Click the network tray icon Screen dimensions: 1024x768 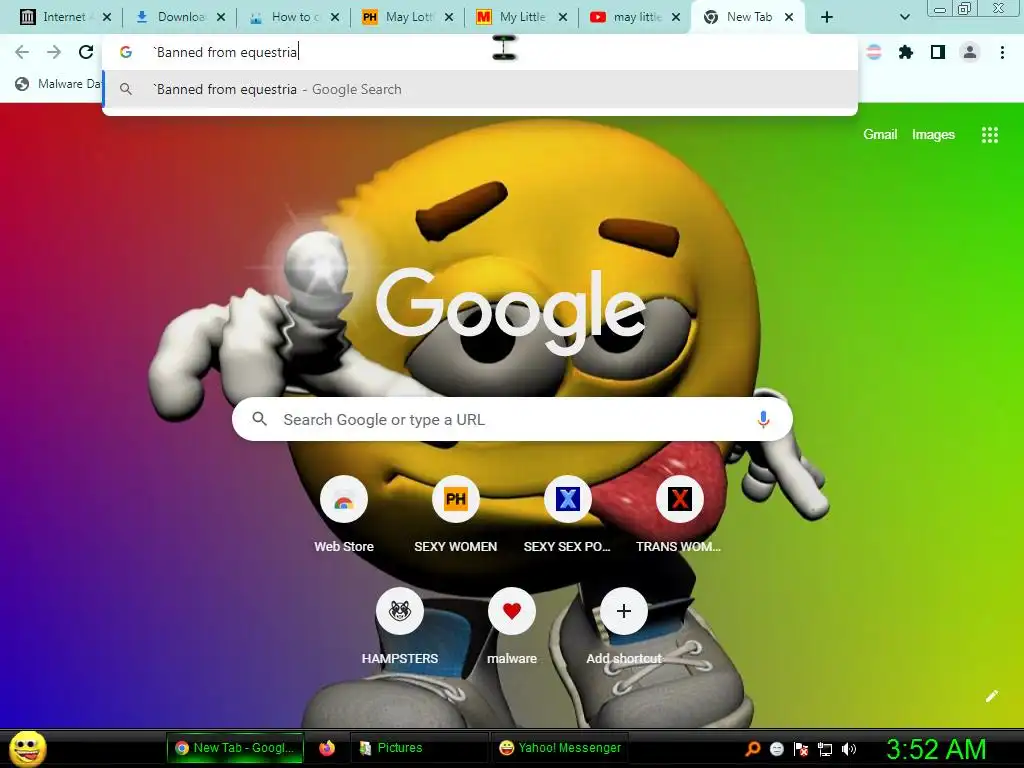pos(825,749)
